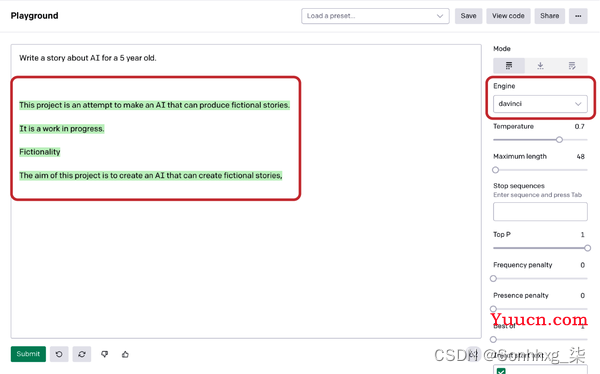Click the thumbs down feedback icon
Screen dimensions: 600x374
click(x=104, y=354)
